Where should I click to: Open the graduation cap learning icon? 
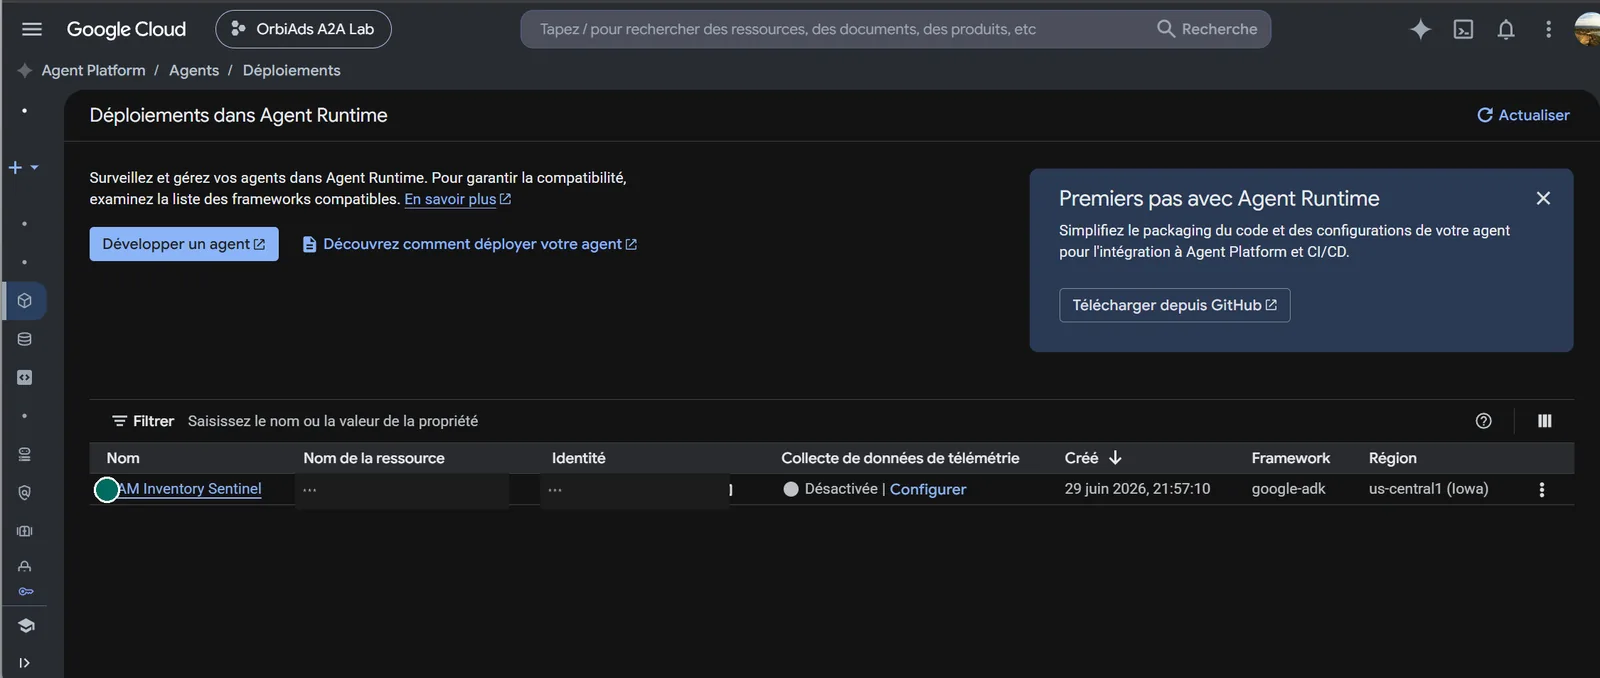pos(25,625)
